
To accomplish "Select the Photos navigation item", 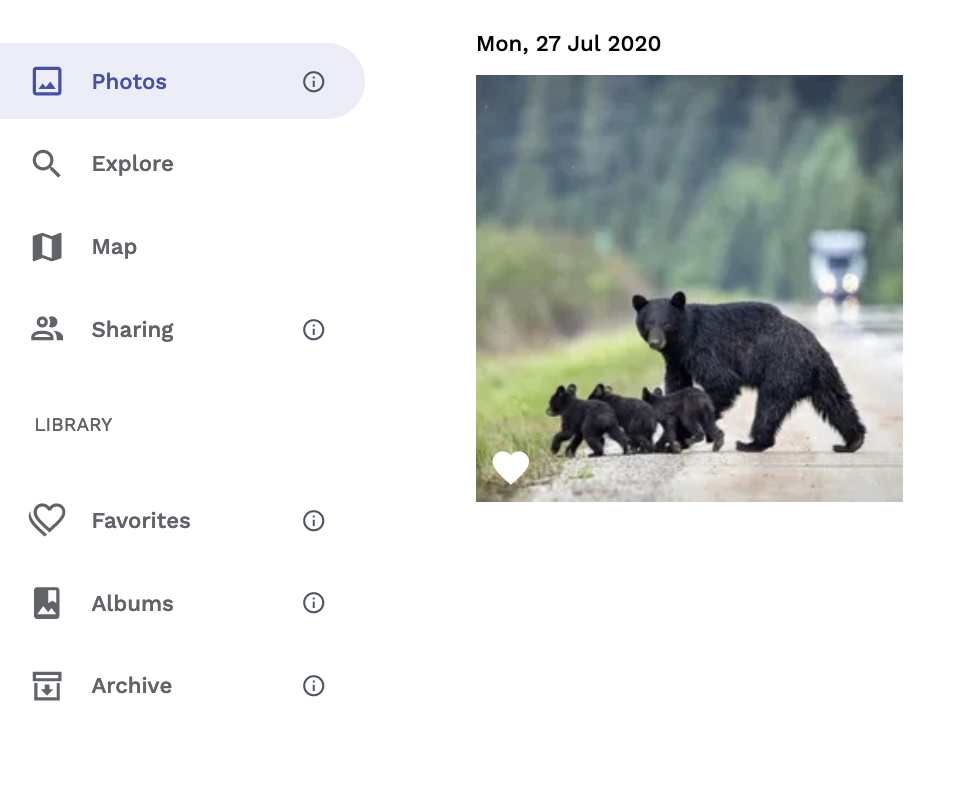I will coord(182,81).
